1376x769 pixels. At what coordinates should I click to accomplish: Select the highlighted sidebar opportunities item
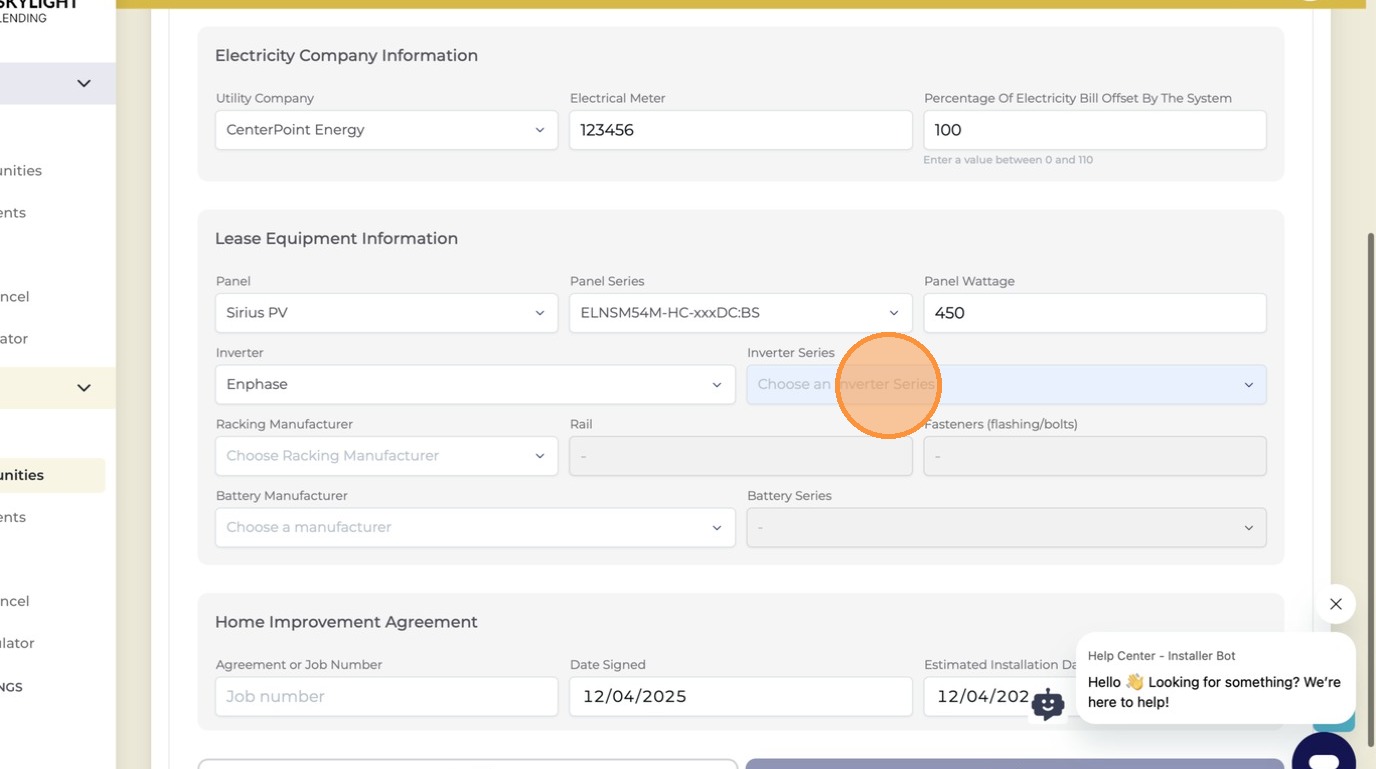[52, 475]
